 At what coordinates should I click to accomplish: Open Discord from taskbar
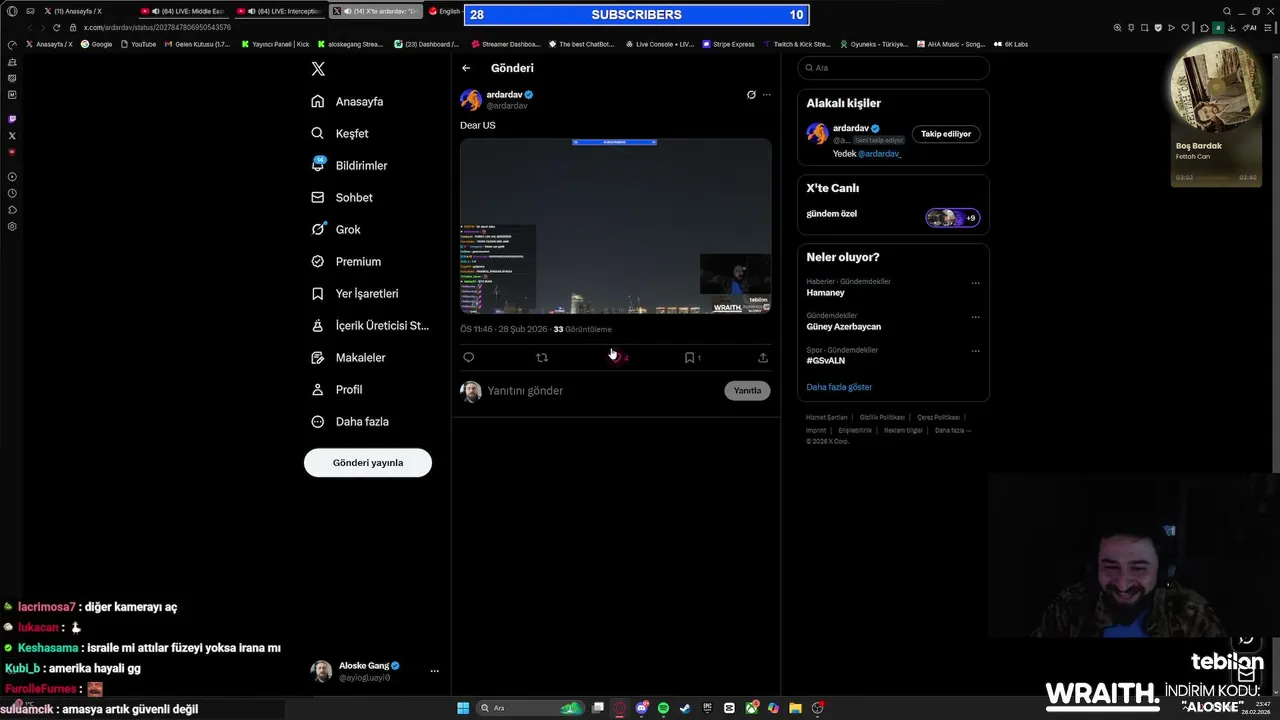tap(642, 708)
